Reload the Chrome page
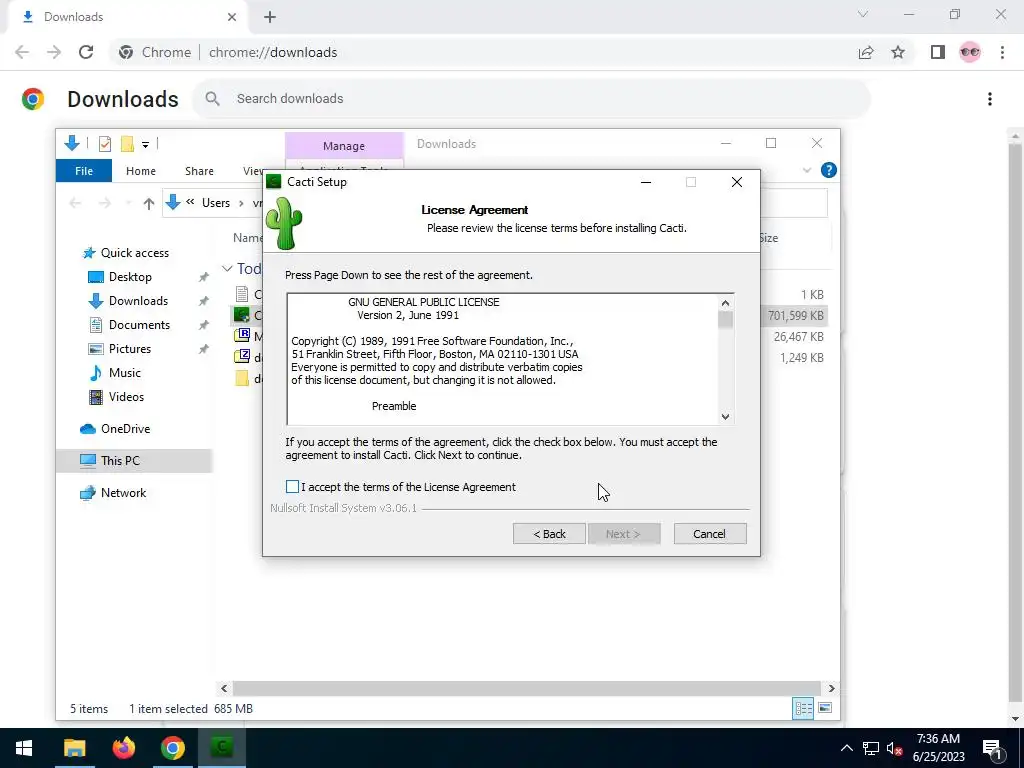This screenshot has height=768, width=1024. (x=86, y=52)
